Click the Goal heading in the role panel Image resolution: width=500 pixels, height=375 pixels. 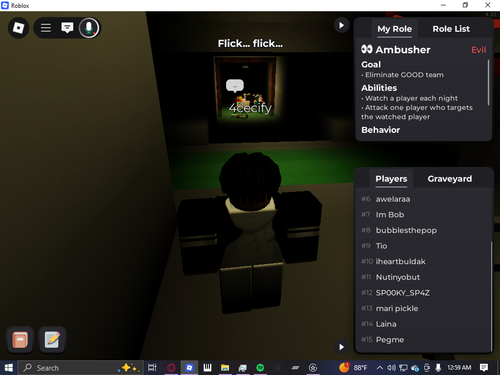[x=371, y=64]
